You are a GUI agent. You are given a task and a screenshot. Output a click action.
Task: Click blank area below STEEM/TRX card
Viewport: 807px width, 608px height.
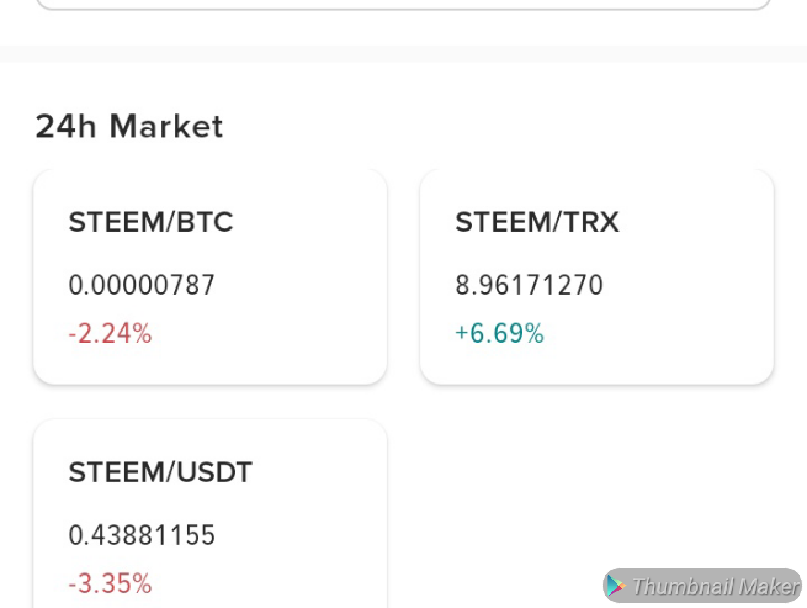[x=596, y=420]
